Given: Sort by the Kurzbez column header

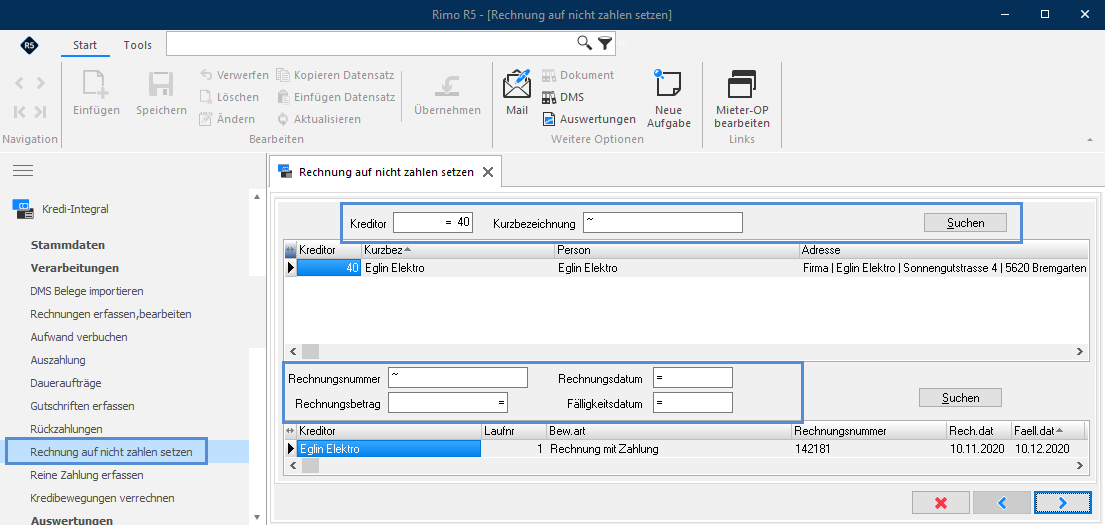Looking at the screenshot, I should point(458,250).
